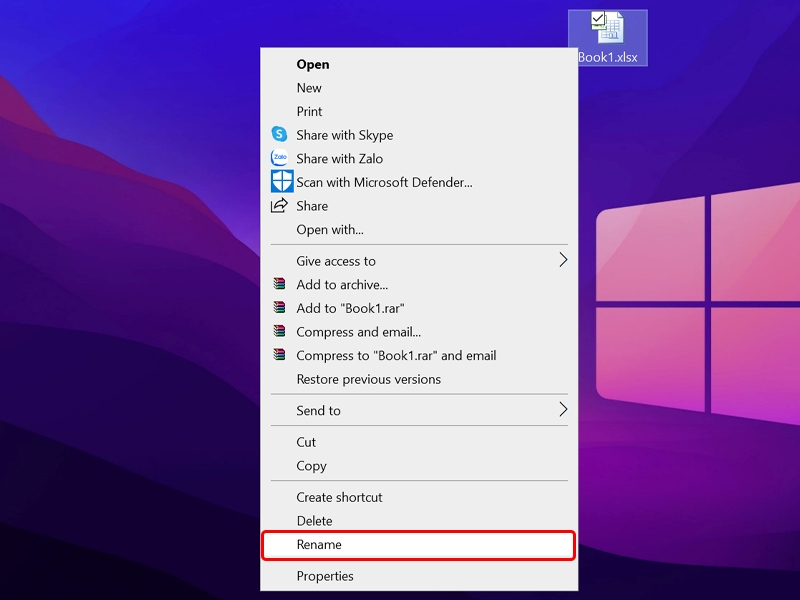Choose Open with... option
Screen dimensions: 800x600
click(x=419, y=230)
